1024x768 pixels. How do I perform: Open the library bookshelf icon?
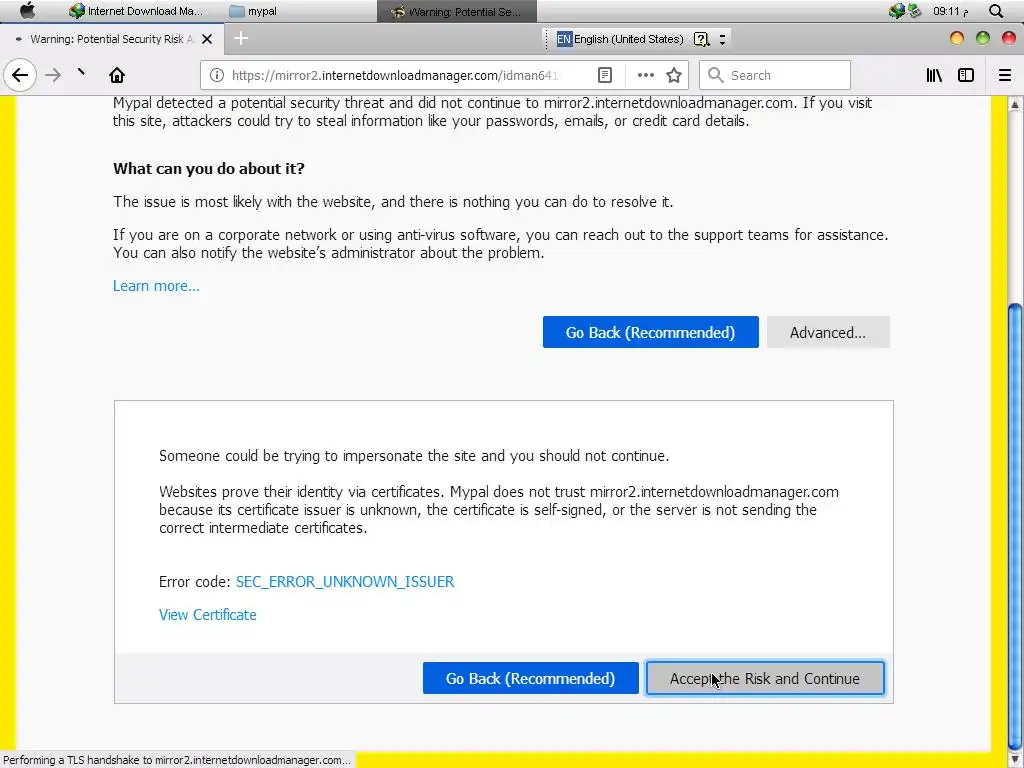pyautogui.click(x=934, y=75)
